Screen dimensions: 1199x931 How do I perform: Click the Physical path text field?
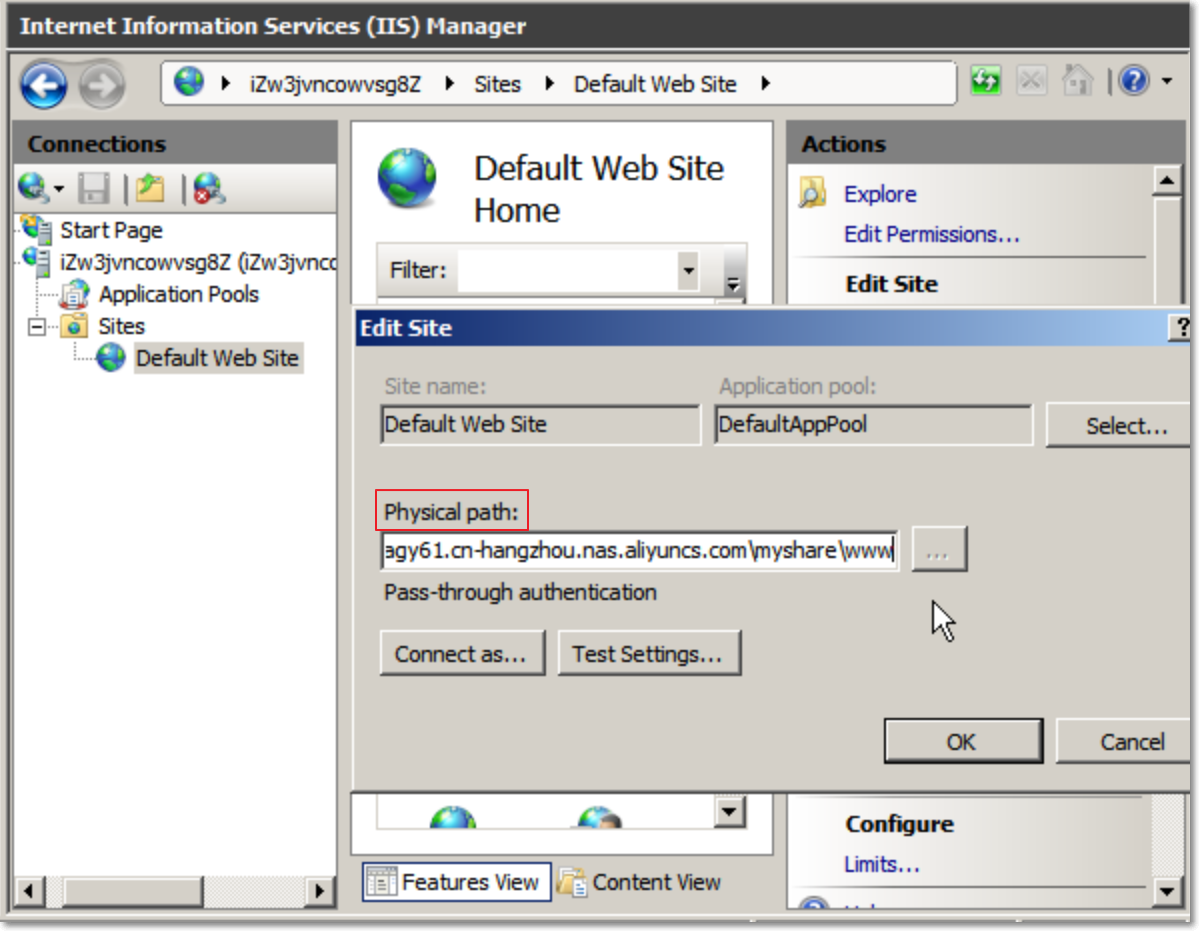[638, 551]
